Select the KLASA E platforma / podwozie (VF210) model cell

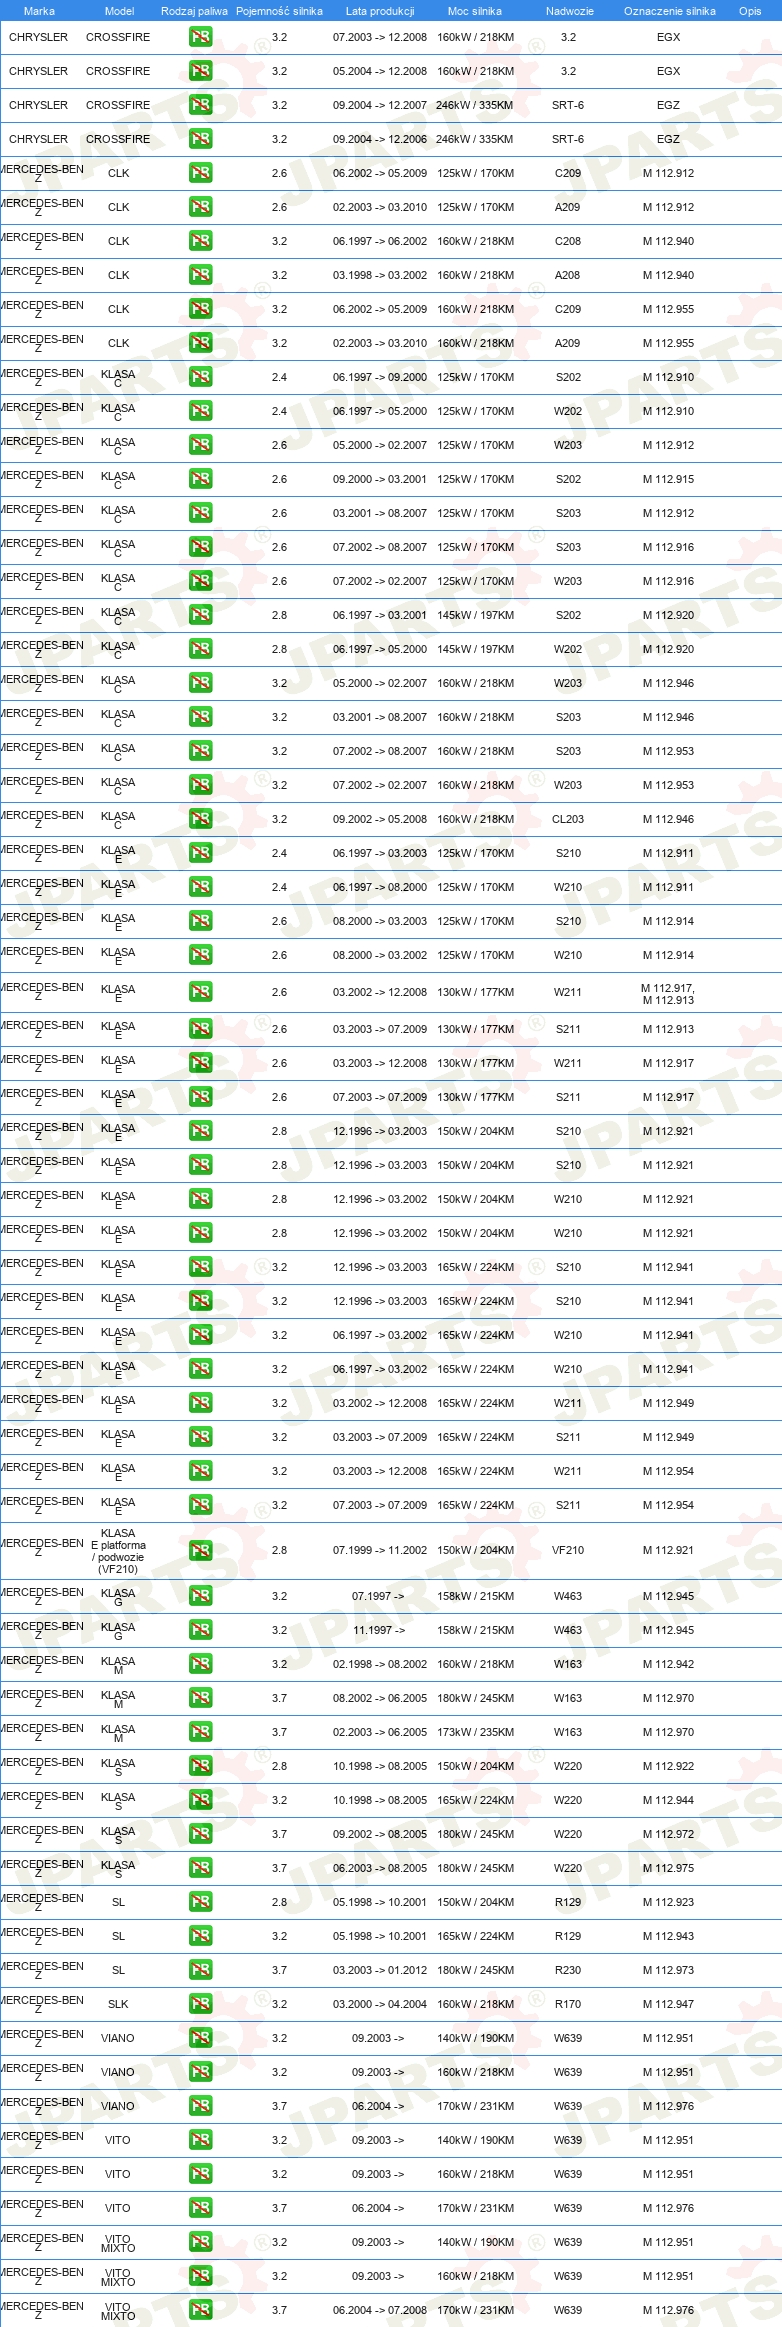tap(118, 1551)
